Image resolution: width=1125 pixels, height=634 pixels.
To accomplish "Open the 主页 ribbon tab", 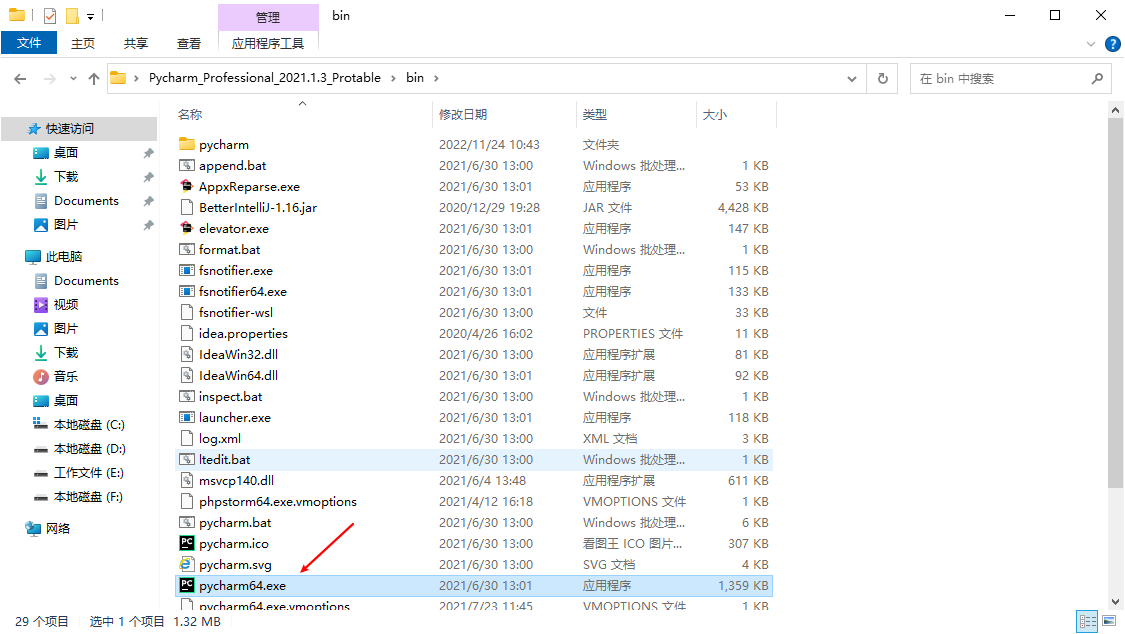I will [x=83, y=44].
